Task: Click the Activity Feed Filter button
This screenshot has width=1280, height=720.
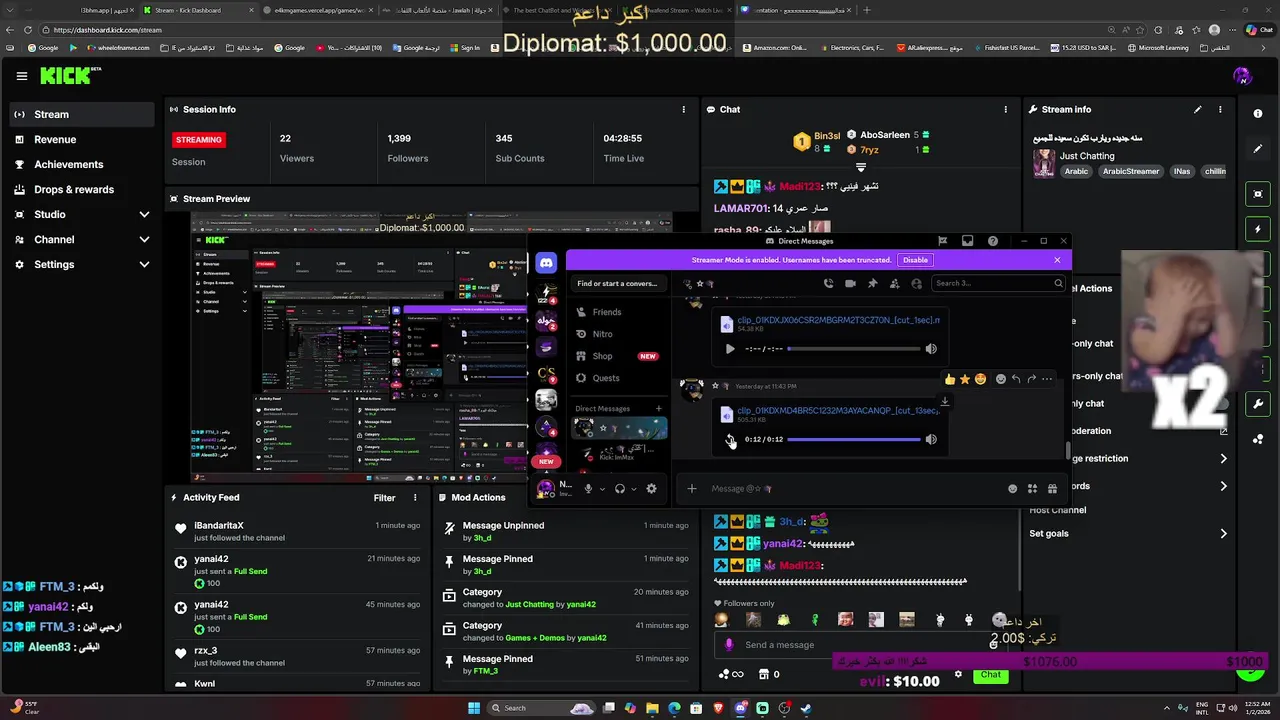Action: (x=385, y=497)
